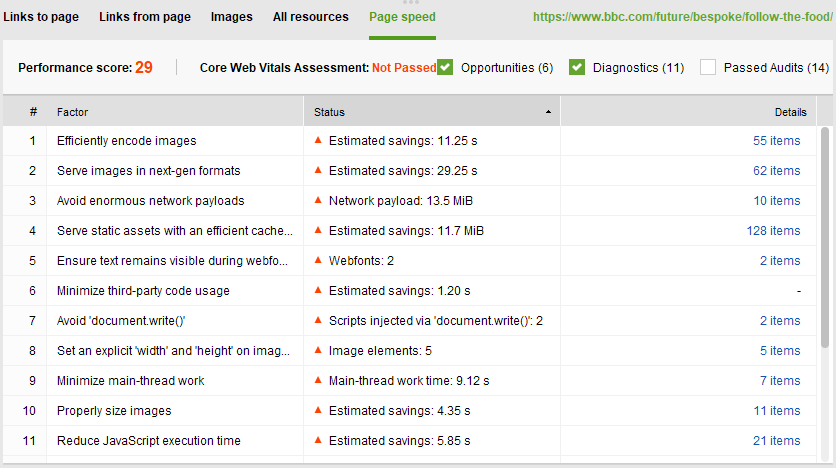836x468 pixels.
Task: Enable the Passed Audits (14) checkbox
Action: (x=708, y=68)
